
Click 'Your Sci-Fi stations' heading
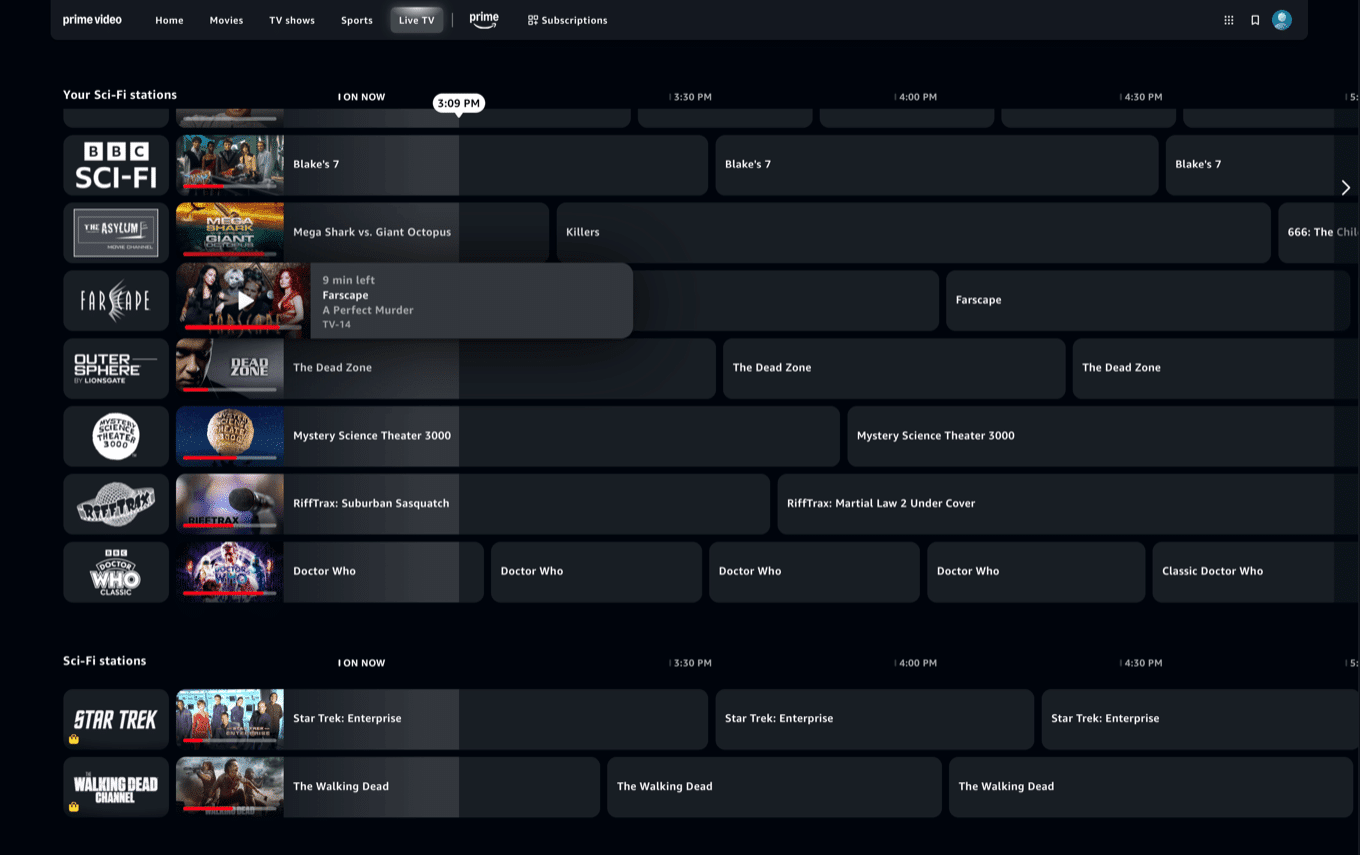[120, 95]
